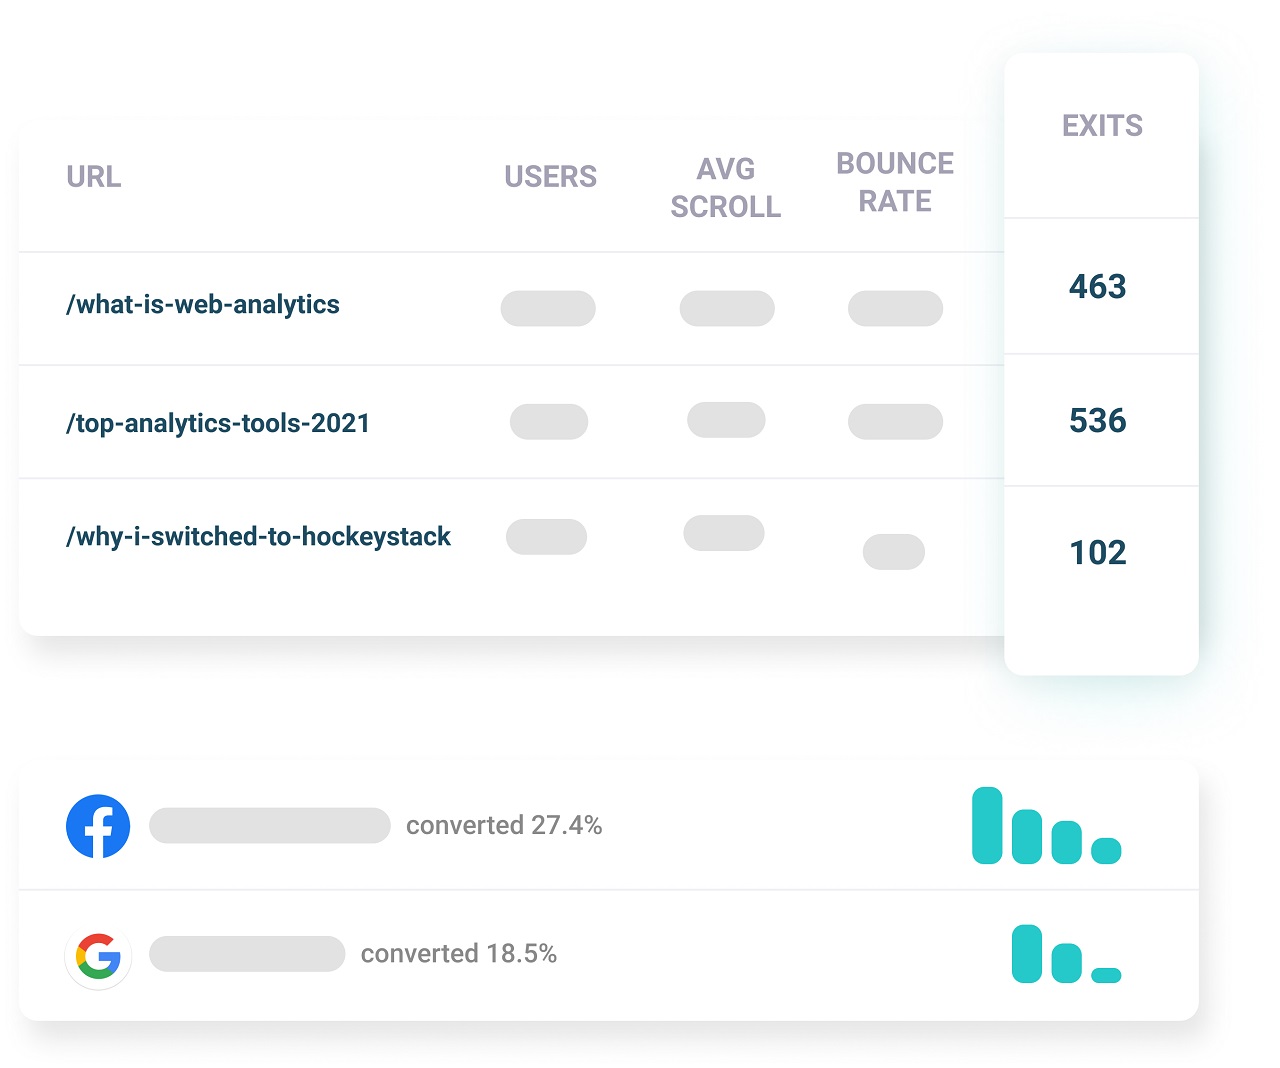1280x1068 pixels.
Task: Select the EXITS column header
Action: [1102, 126]
